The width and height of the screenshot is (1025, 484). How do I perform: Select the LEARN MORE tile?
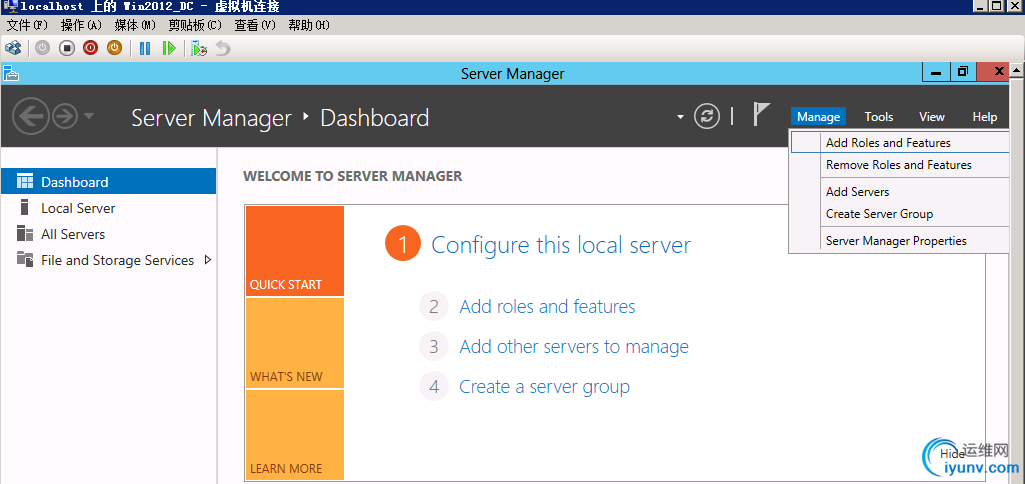295,435
